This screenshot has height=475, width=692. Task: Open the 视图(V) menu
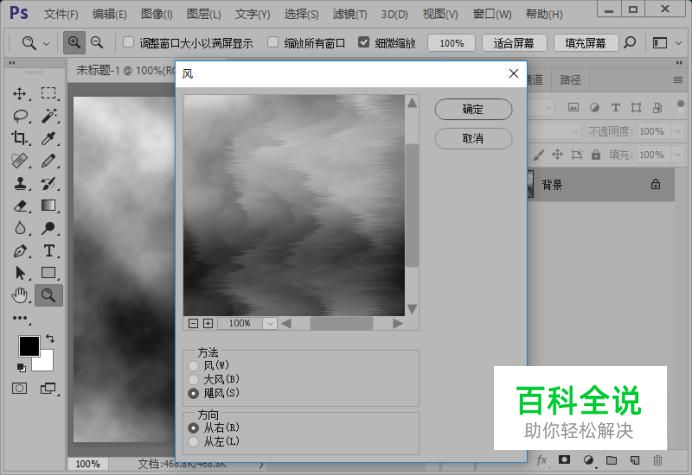(440, 14)
